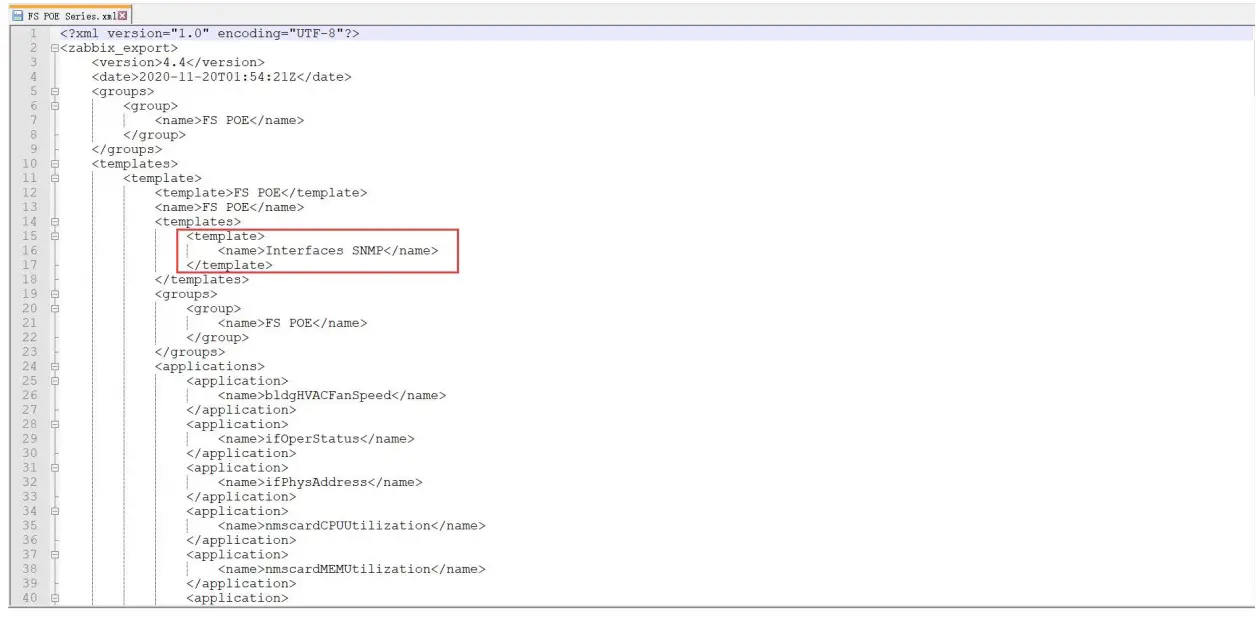The width and height of the screenshot is (1258, 618).
Task: Collapse the application node on line 37
Action: tap(55, 555)
